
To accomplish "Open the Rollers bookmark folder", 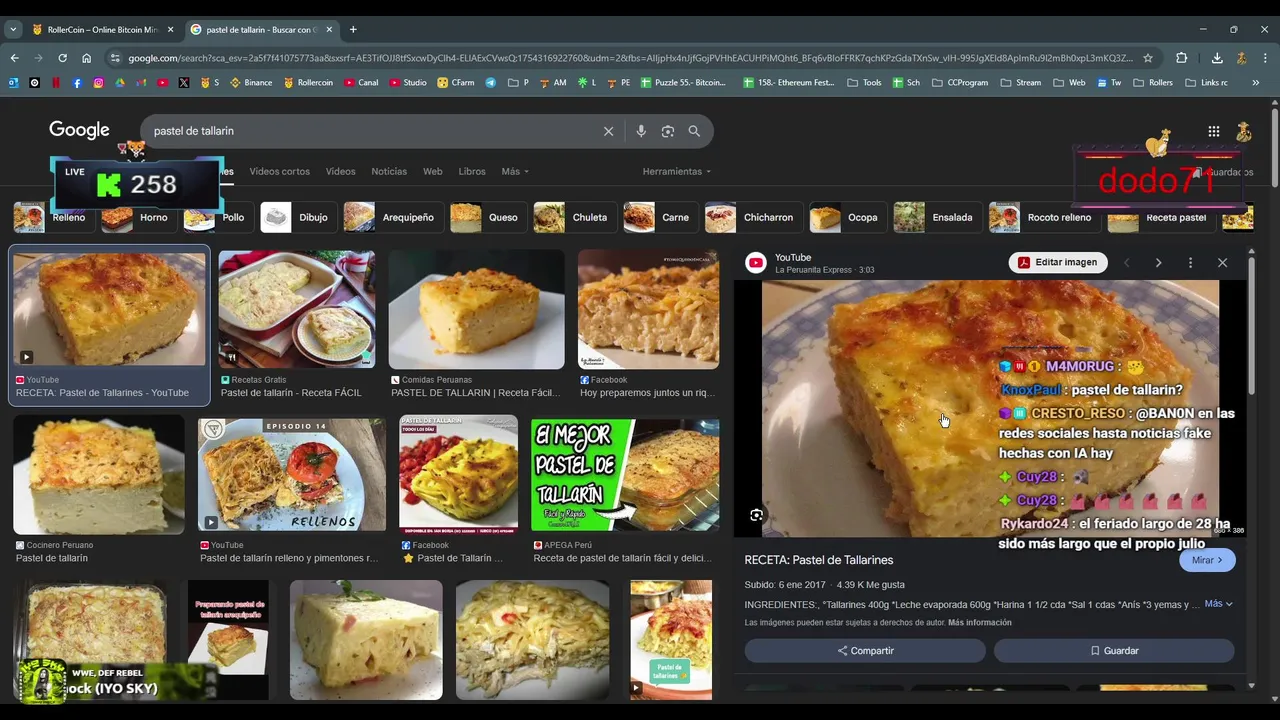I will (1153, 83).
